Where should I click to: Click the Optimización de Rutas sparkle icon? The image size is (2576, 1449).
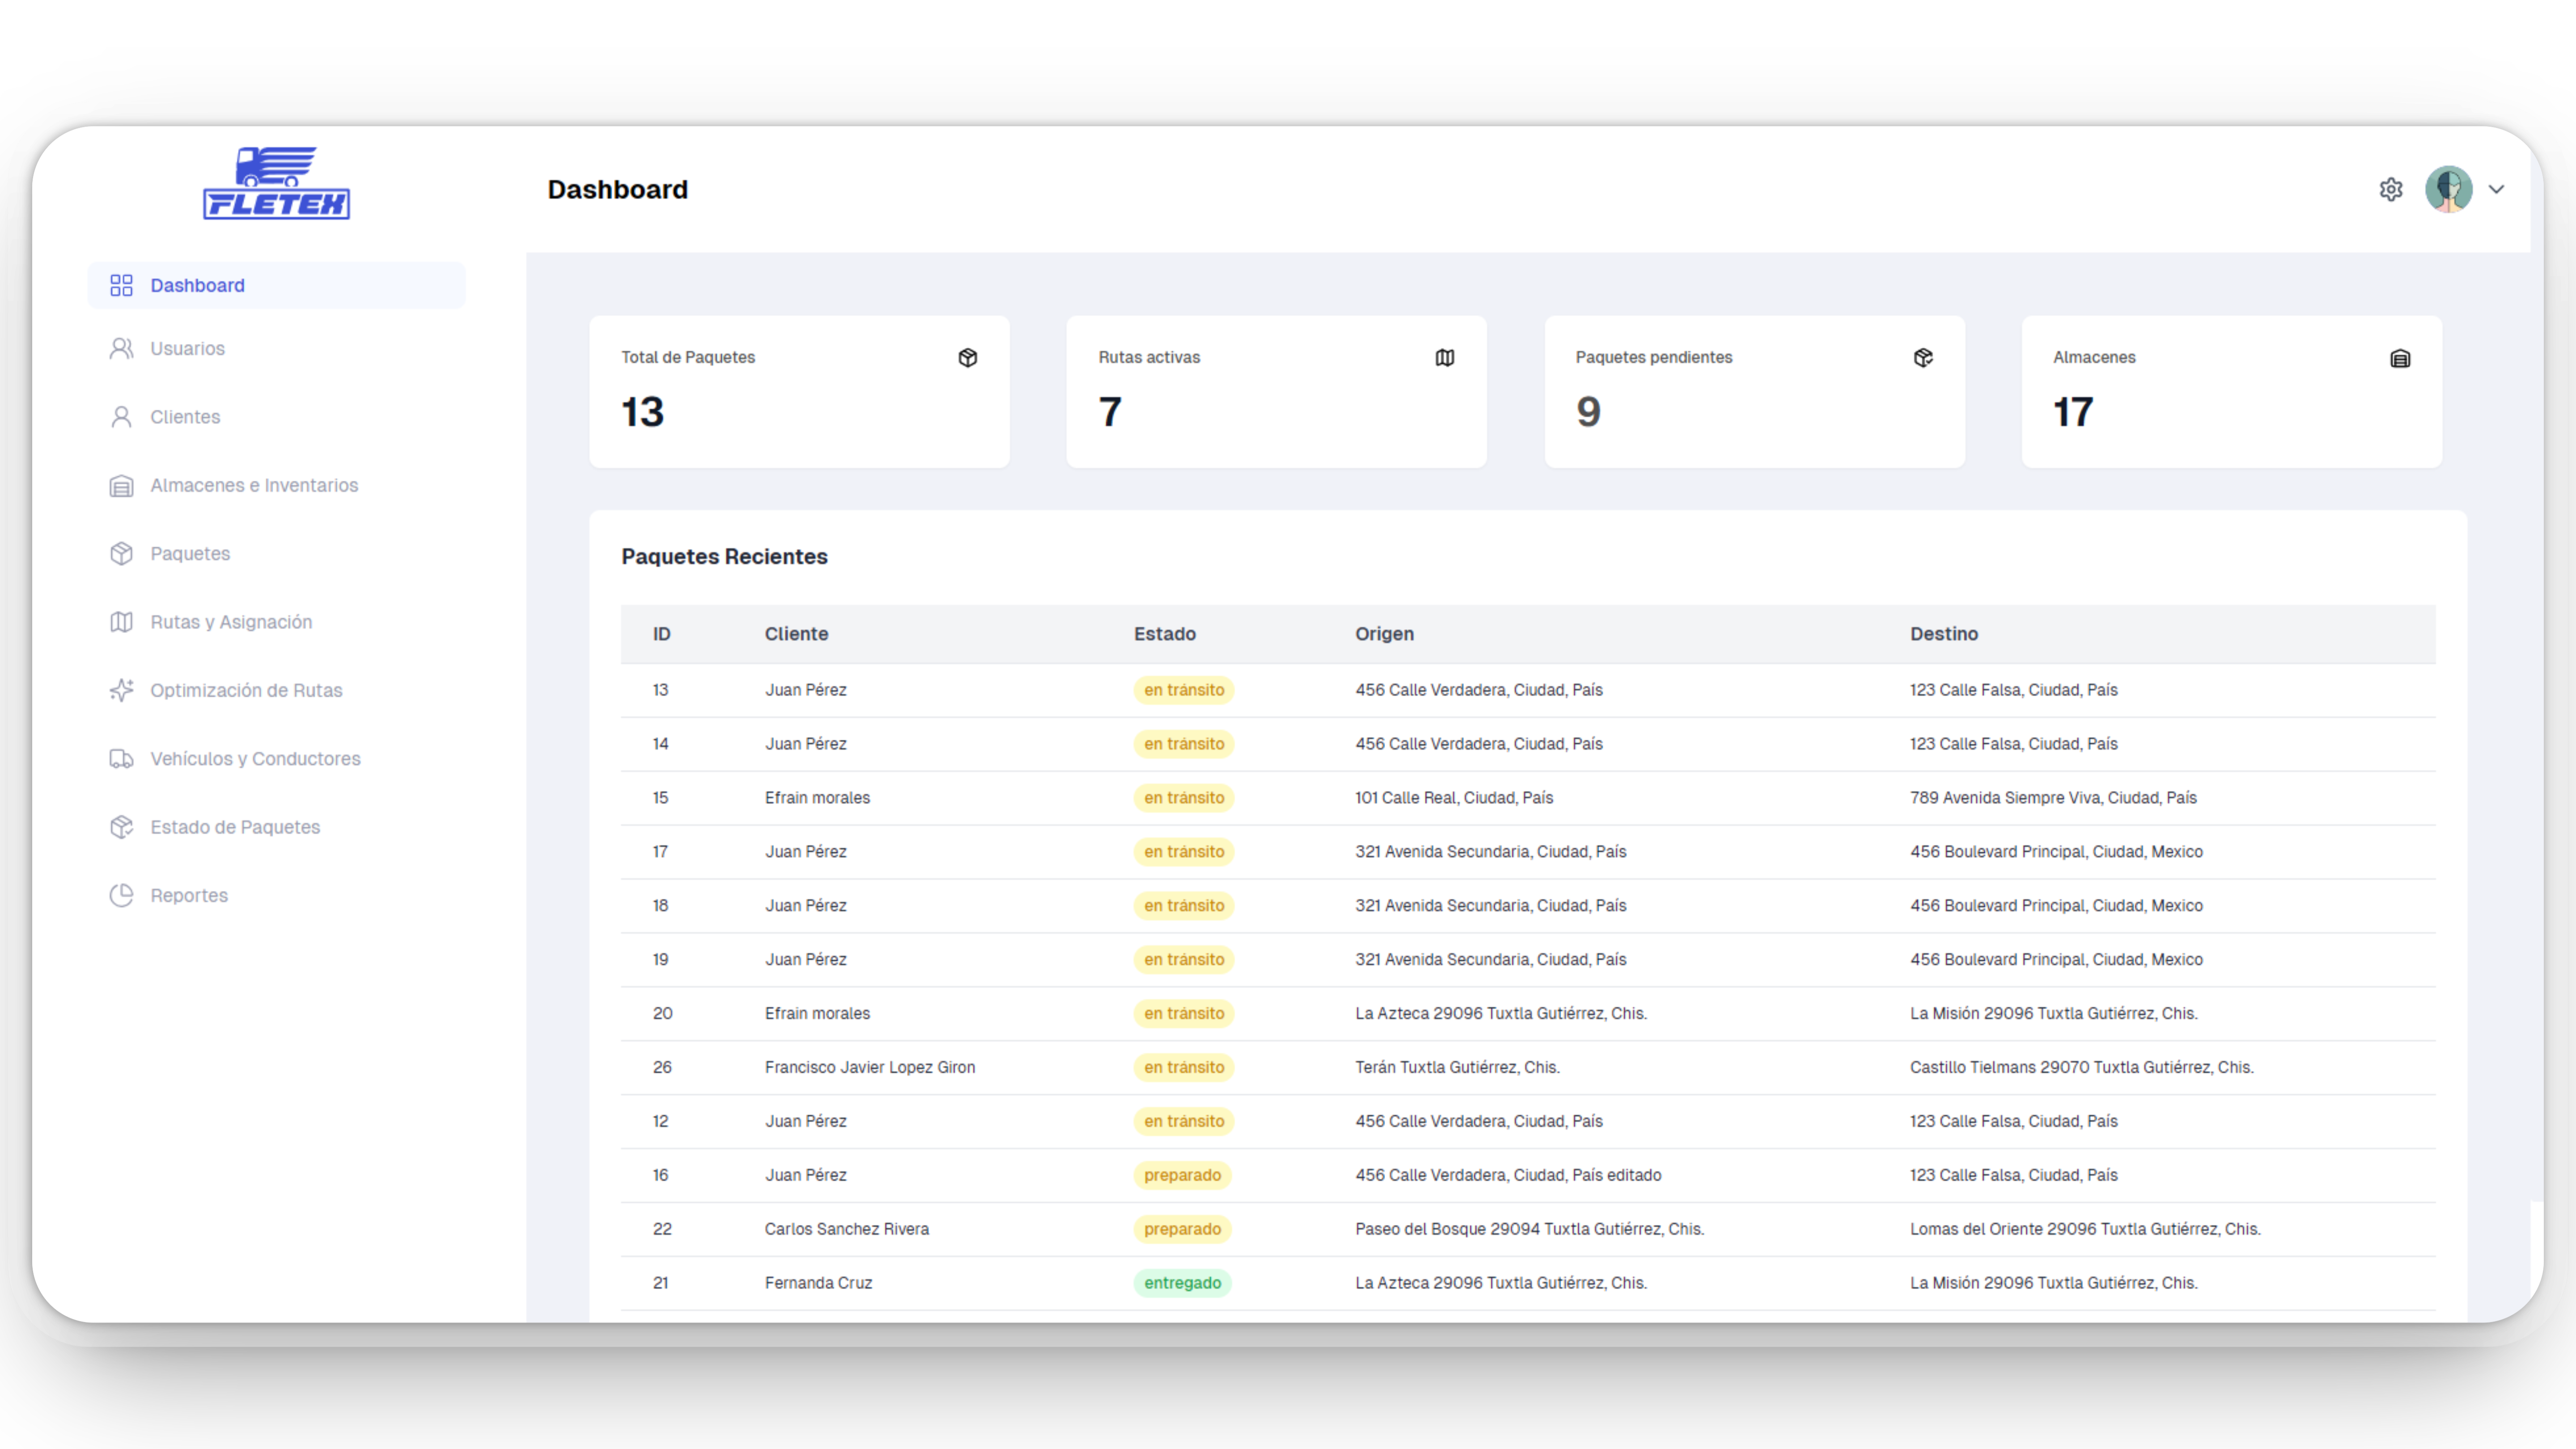pos(121,691)
